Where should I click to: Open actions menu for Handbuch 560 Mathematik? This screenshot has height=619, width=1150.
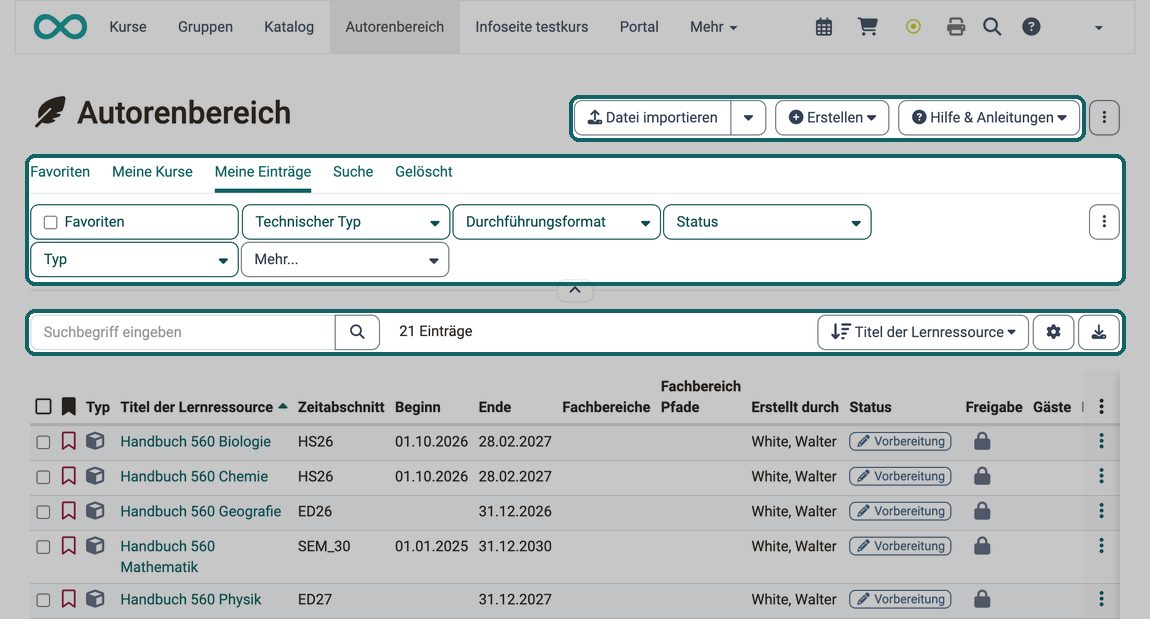pos(1101,546)
